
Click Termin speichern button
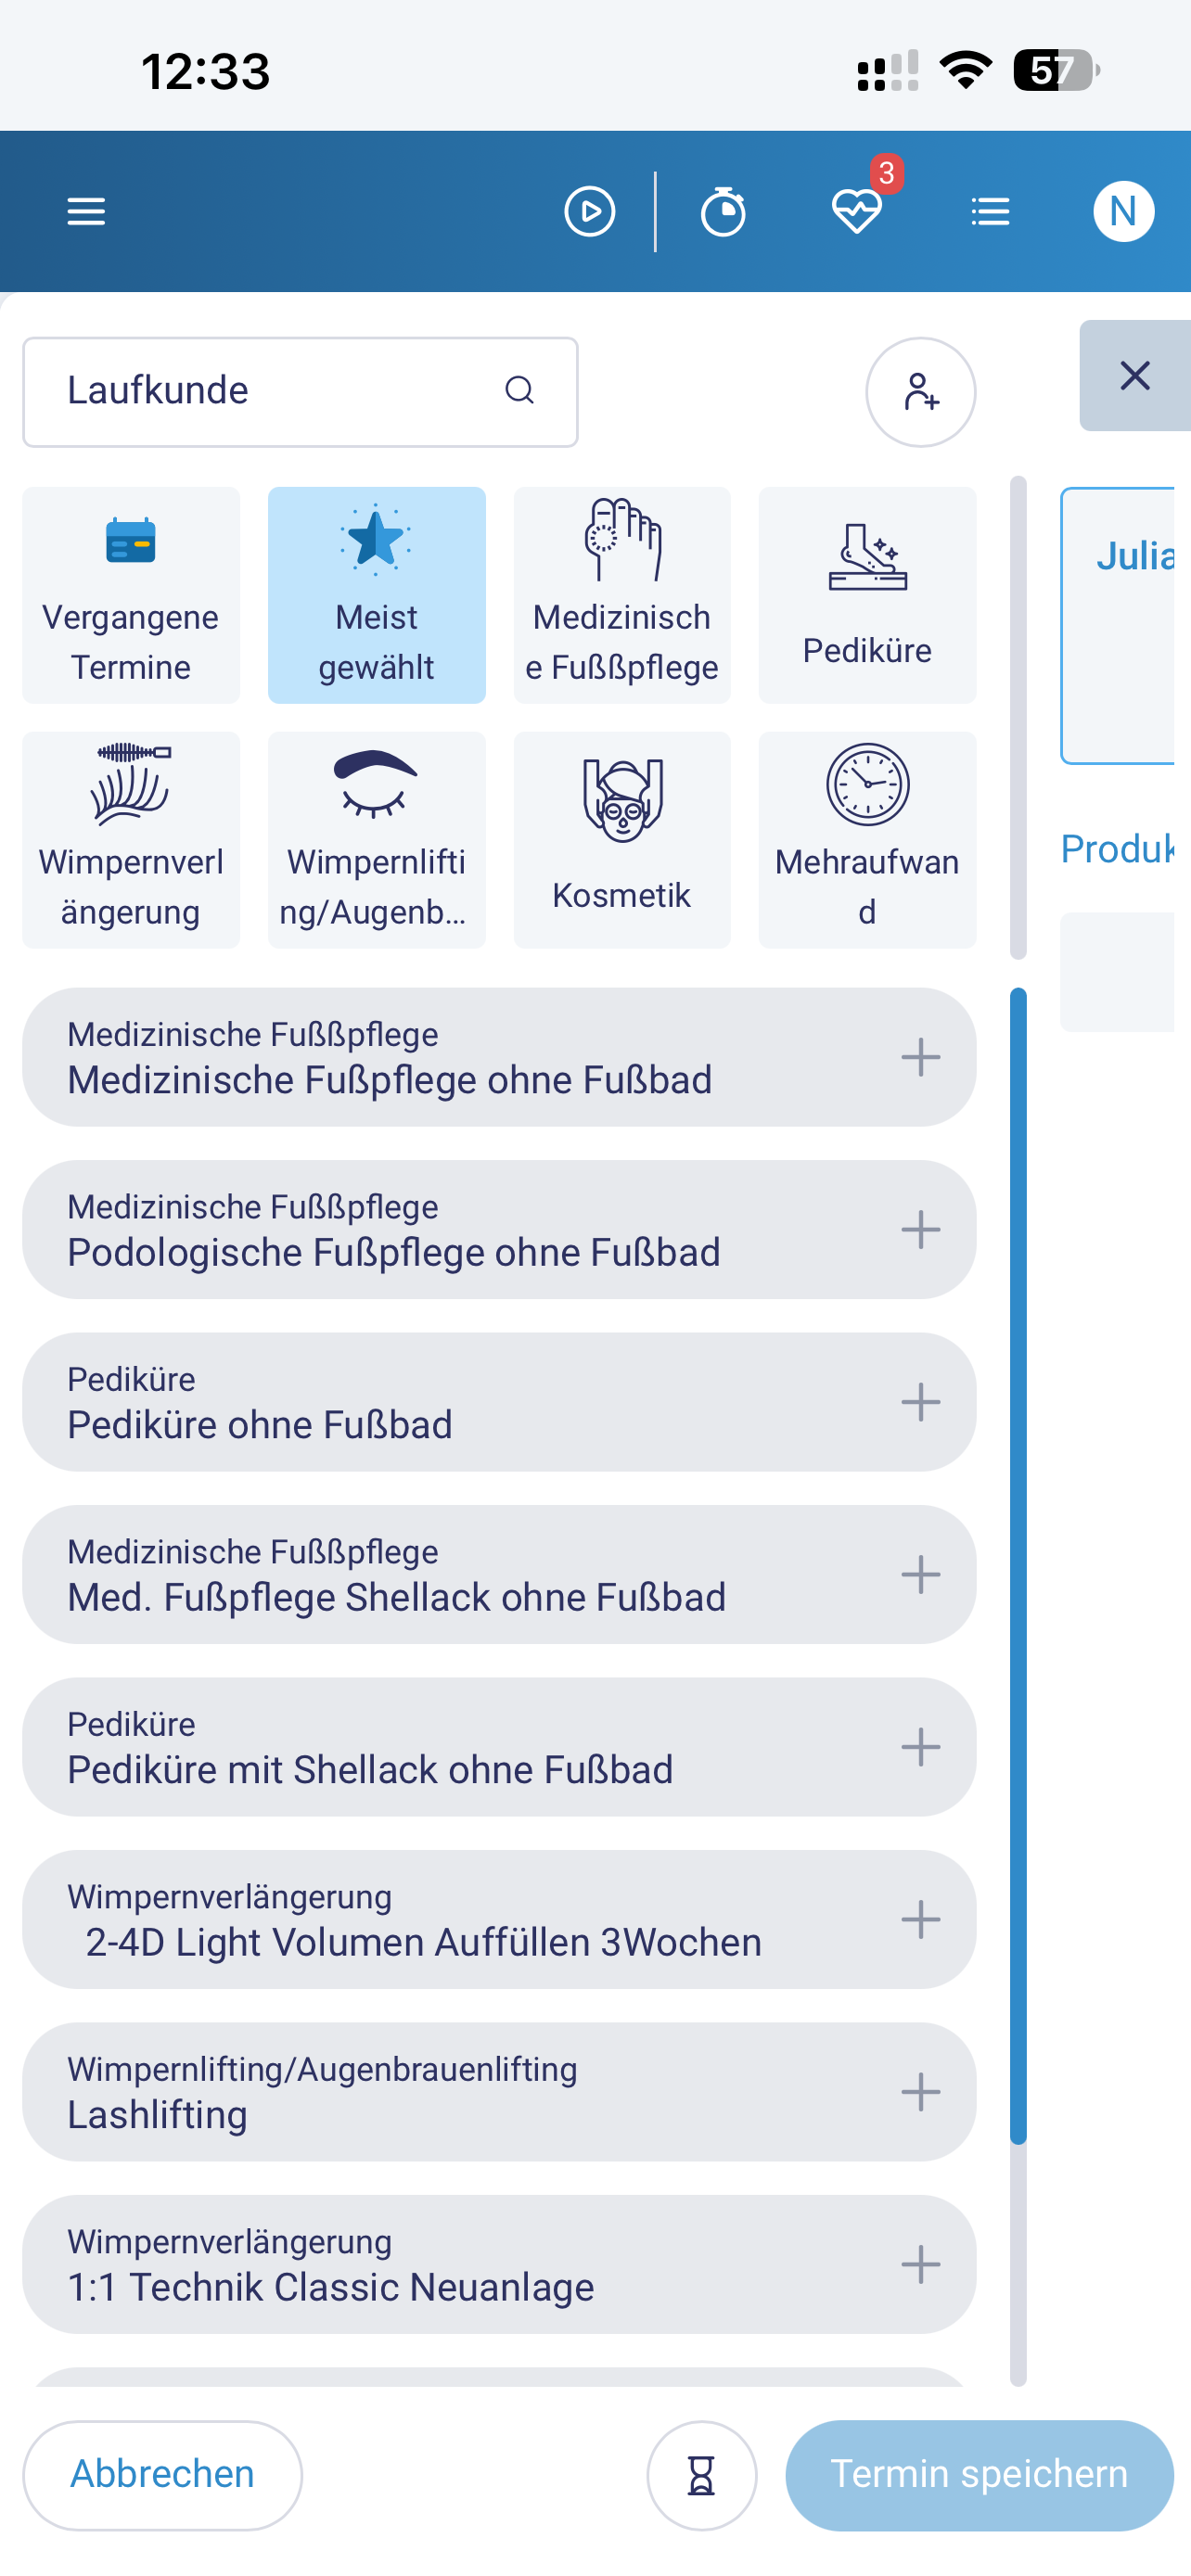[979, 2474]
